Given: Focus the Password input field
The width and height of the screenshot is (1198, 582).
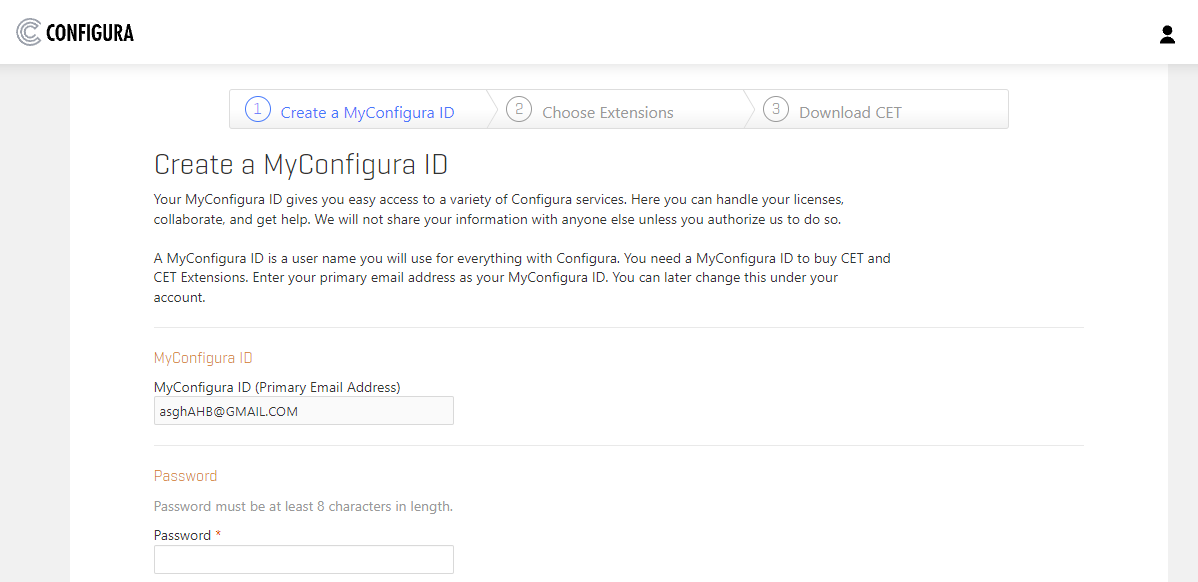Looking at the screenshot, I should click(303, 559).
